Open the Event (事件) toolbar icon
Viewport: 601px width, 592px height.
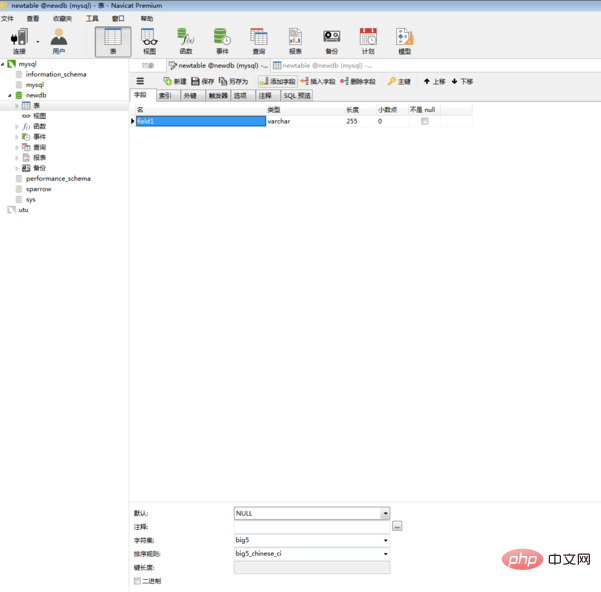[x=222, y=41]
